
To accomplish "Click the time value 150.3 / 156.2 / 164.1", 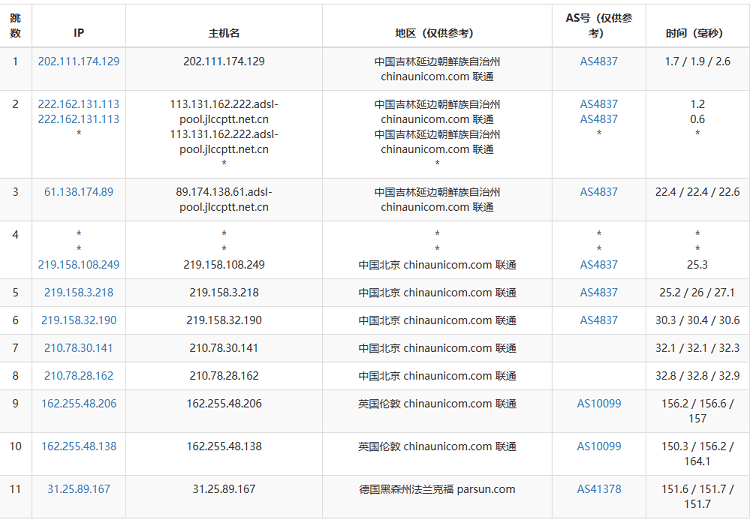I will (x=697, y=454).
